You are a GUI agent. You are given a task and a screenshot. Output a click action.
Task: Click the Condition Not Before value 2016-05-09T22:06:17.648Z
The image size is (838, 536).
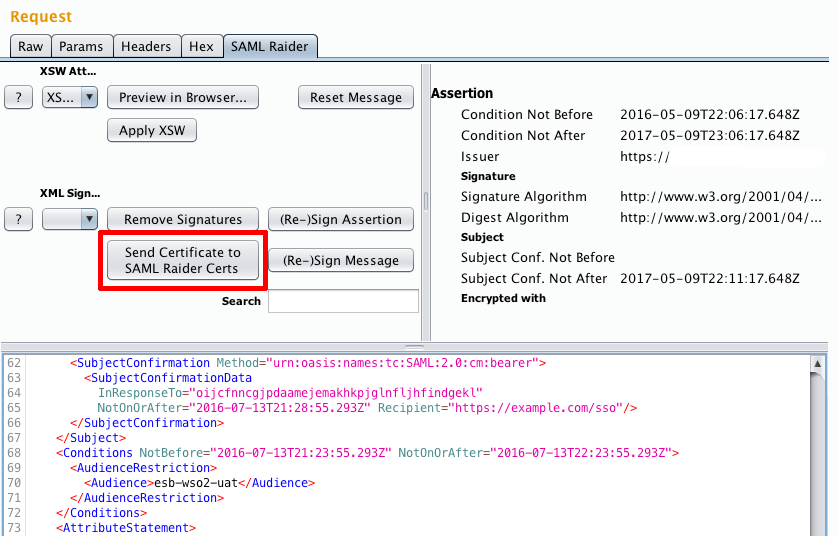[x=710, y=114]
